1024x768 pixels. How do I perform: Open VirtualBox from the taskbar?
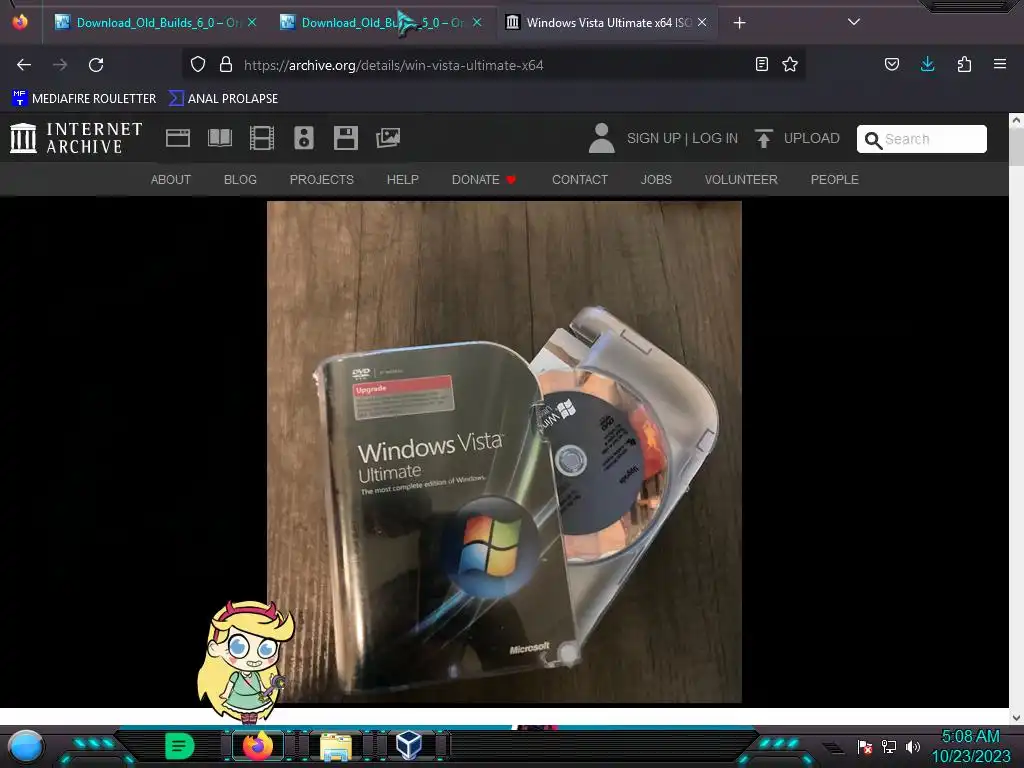409,745
